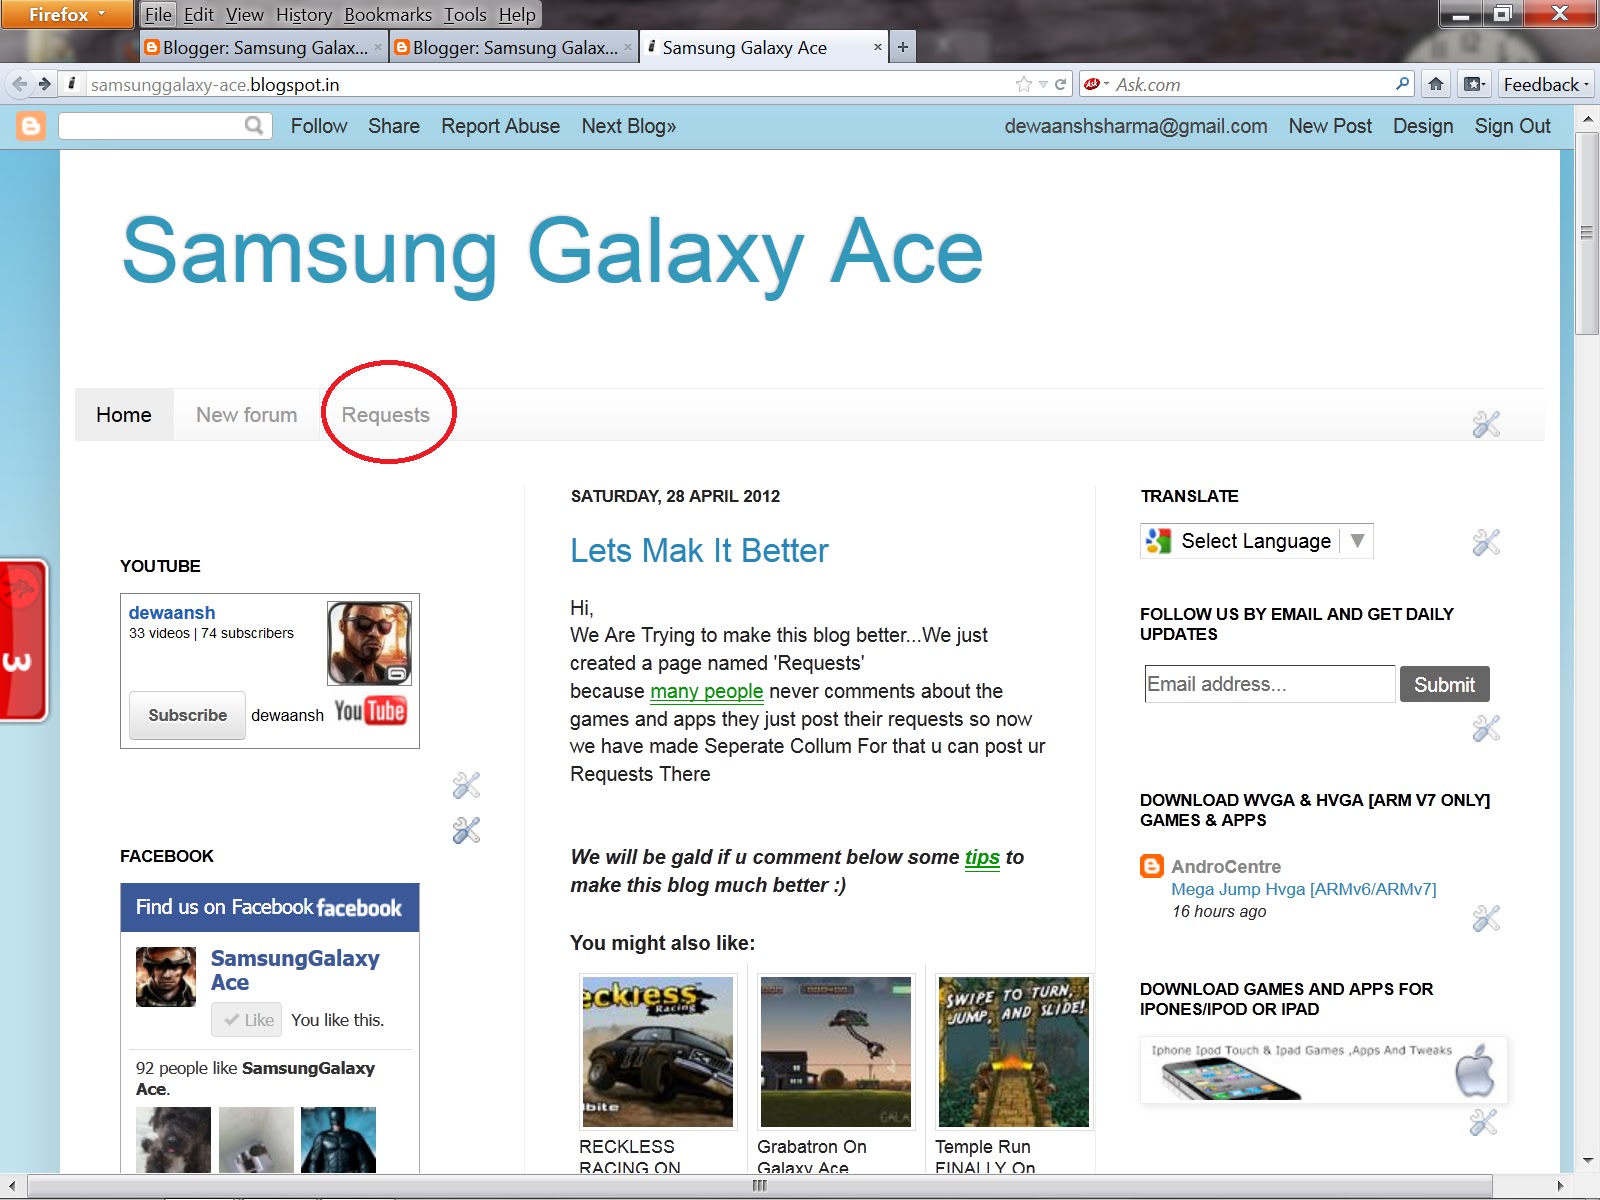Screen dimensions: 1600x1200
Task: Open the address bar history dropdown arrow
Action: 1043,84
